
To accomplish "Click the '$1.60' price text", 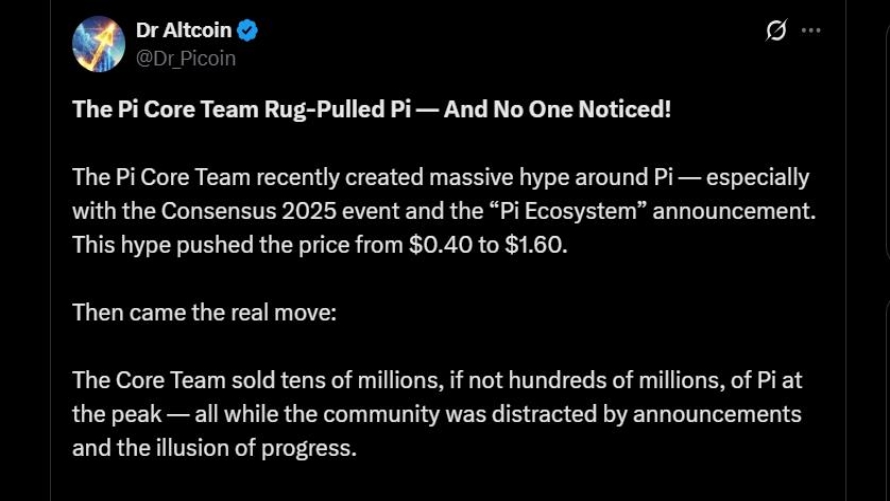I will (x=535, y=245).
